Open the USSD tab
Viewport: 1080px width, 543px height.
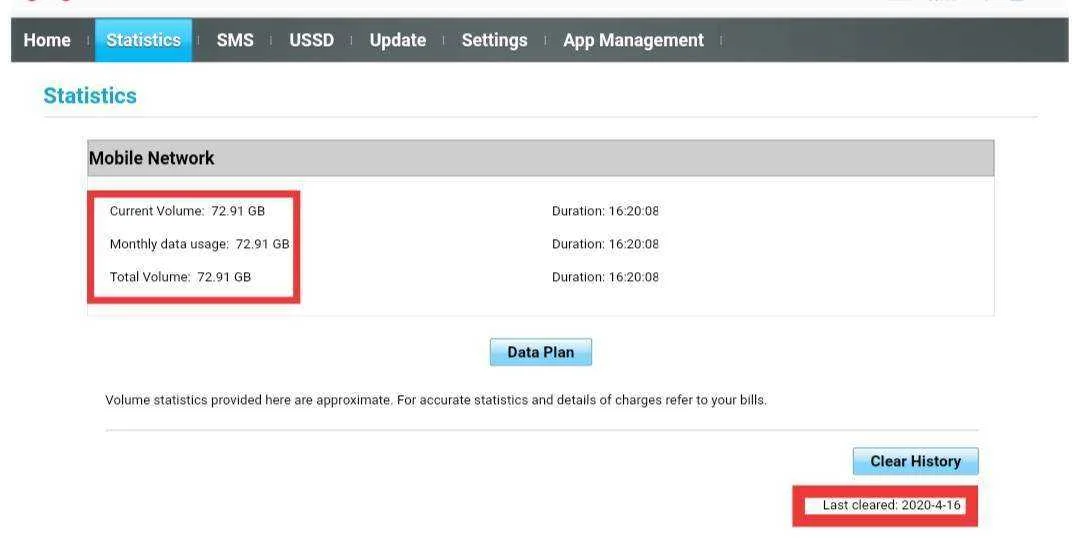click(x=311, y=40)
